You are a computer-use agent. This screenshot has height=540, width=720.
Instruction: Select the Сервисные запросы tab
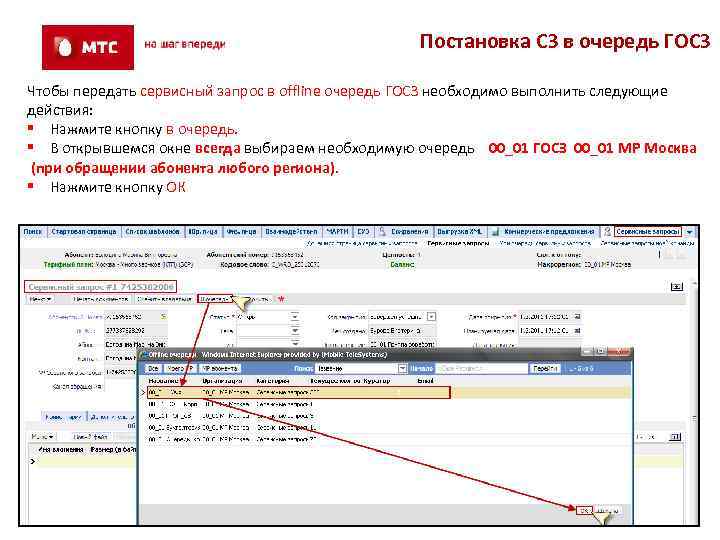[x=648, y=231]
